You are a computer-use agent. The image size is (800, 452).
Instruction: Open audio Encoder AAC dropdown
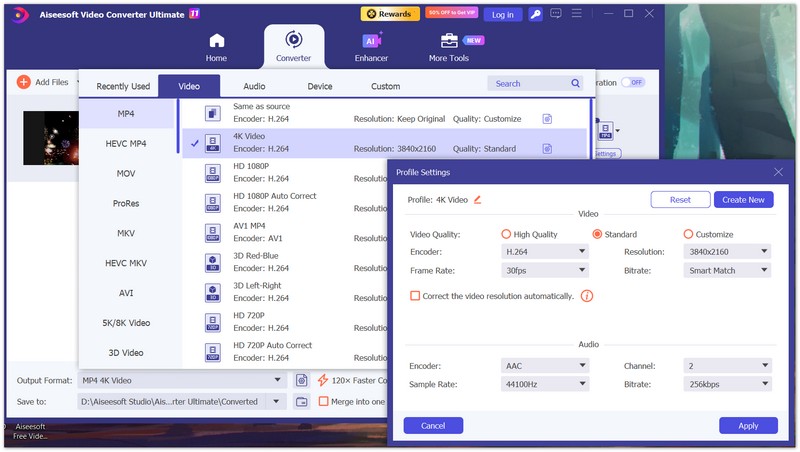[544, 366]
